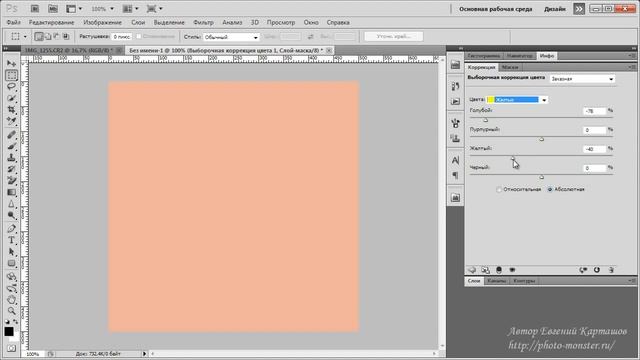
Task: Select the Move tool
Action: pos(11,64)
